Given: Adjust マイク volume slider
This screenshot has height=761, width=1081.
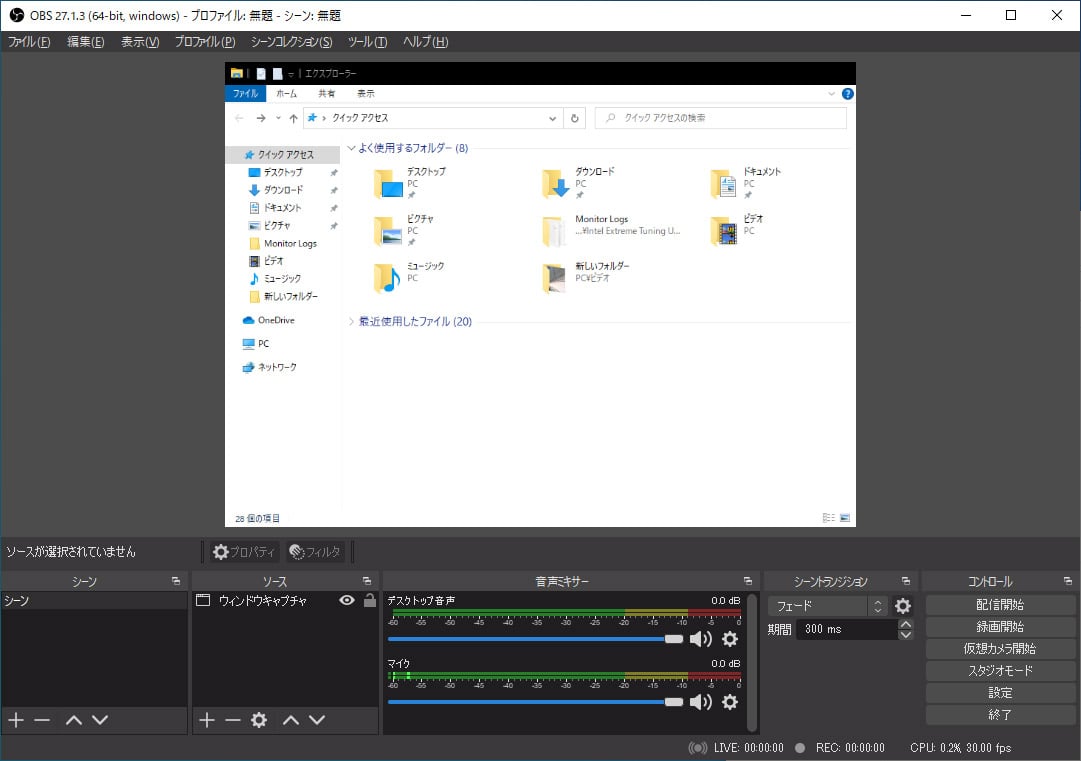Looking at the screenshot, I should click(x=535, y=702).
